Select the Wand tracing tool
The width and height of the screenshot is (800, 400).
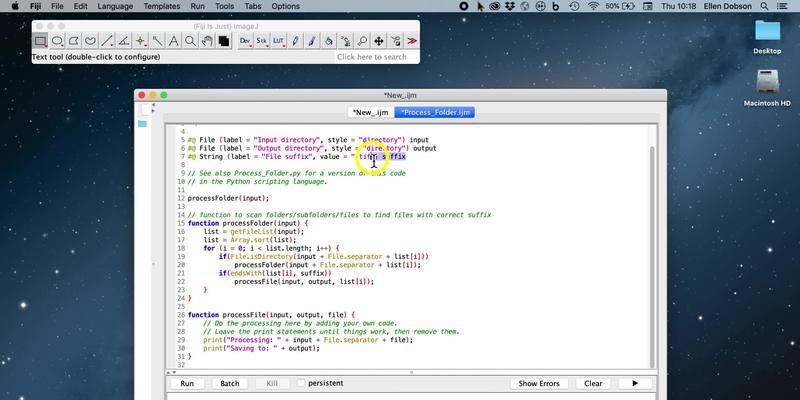[157, 41]
